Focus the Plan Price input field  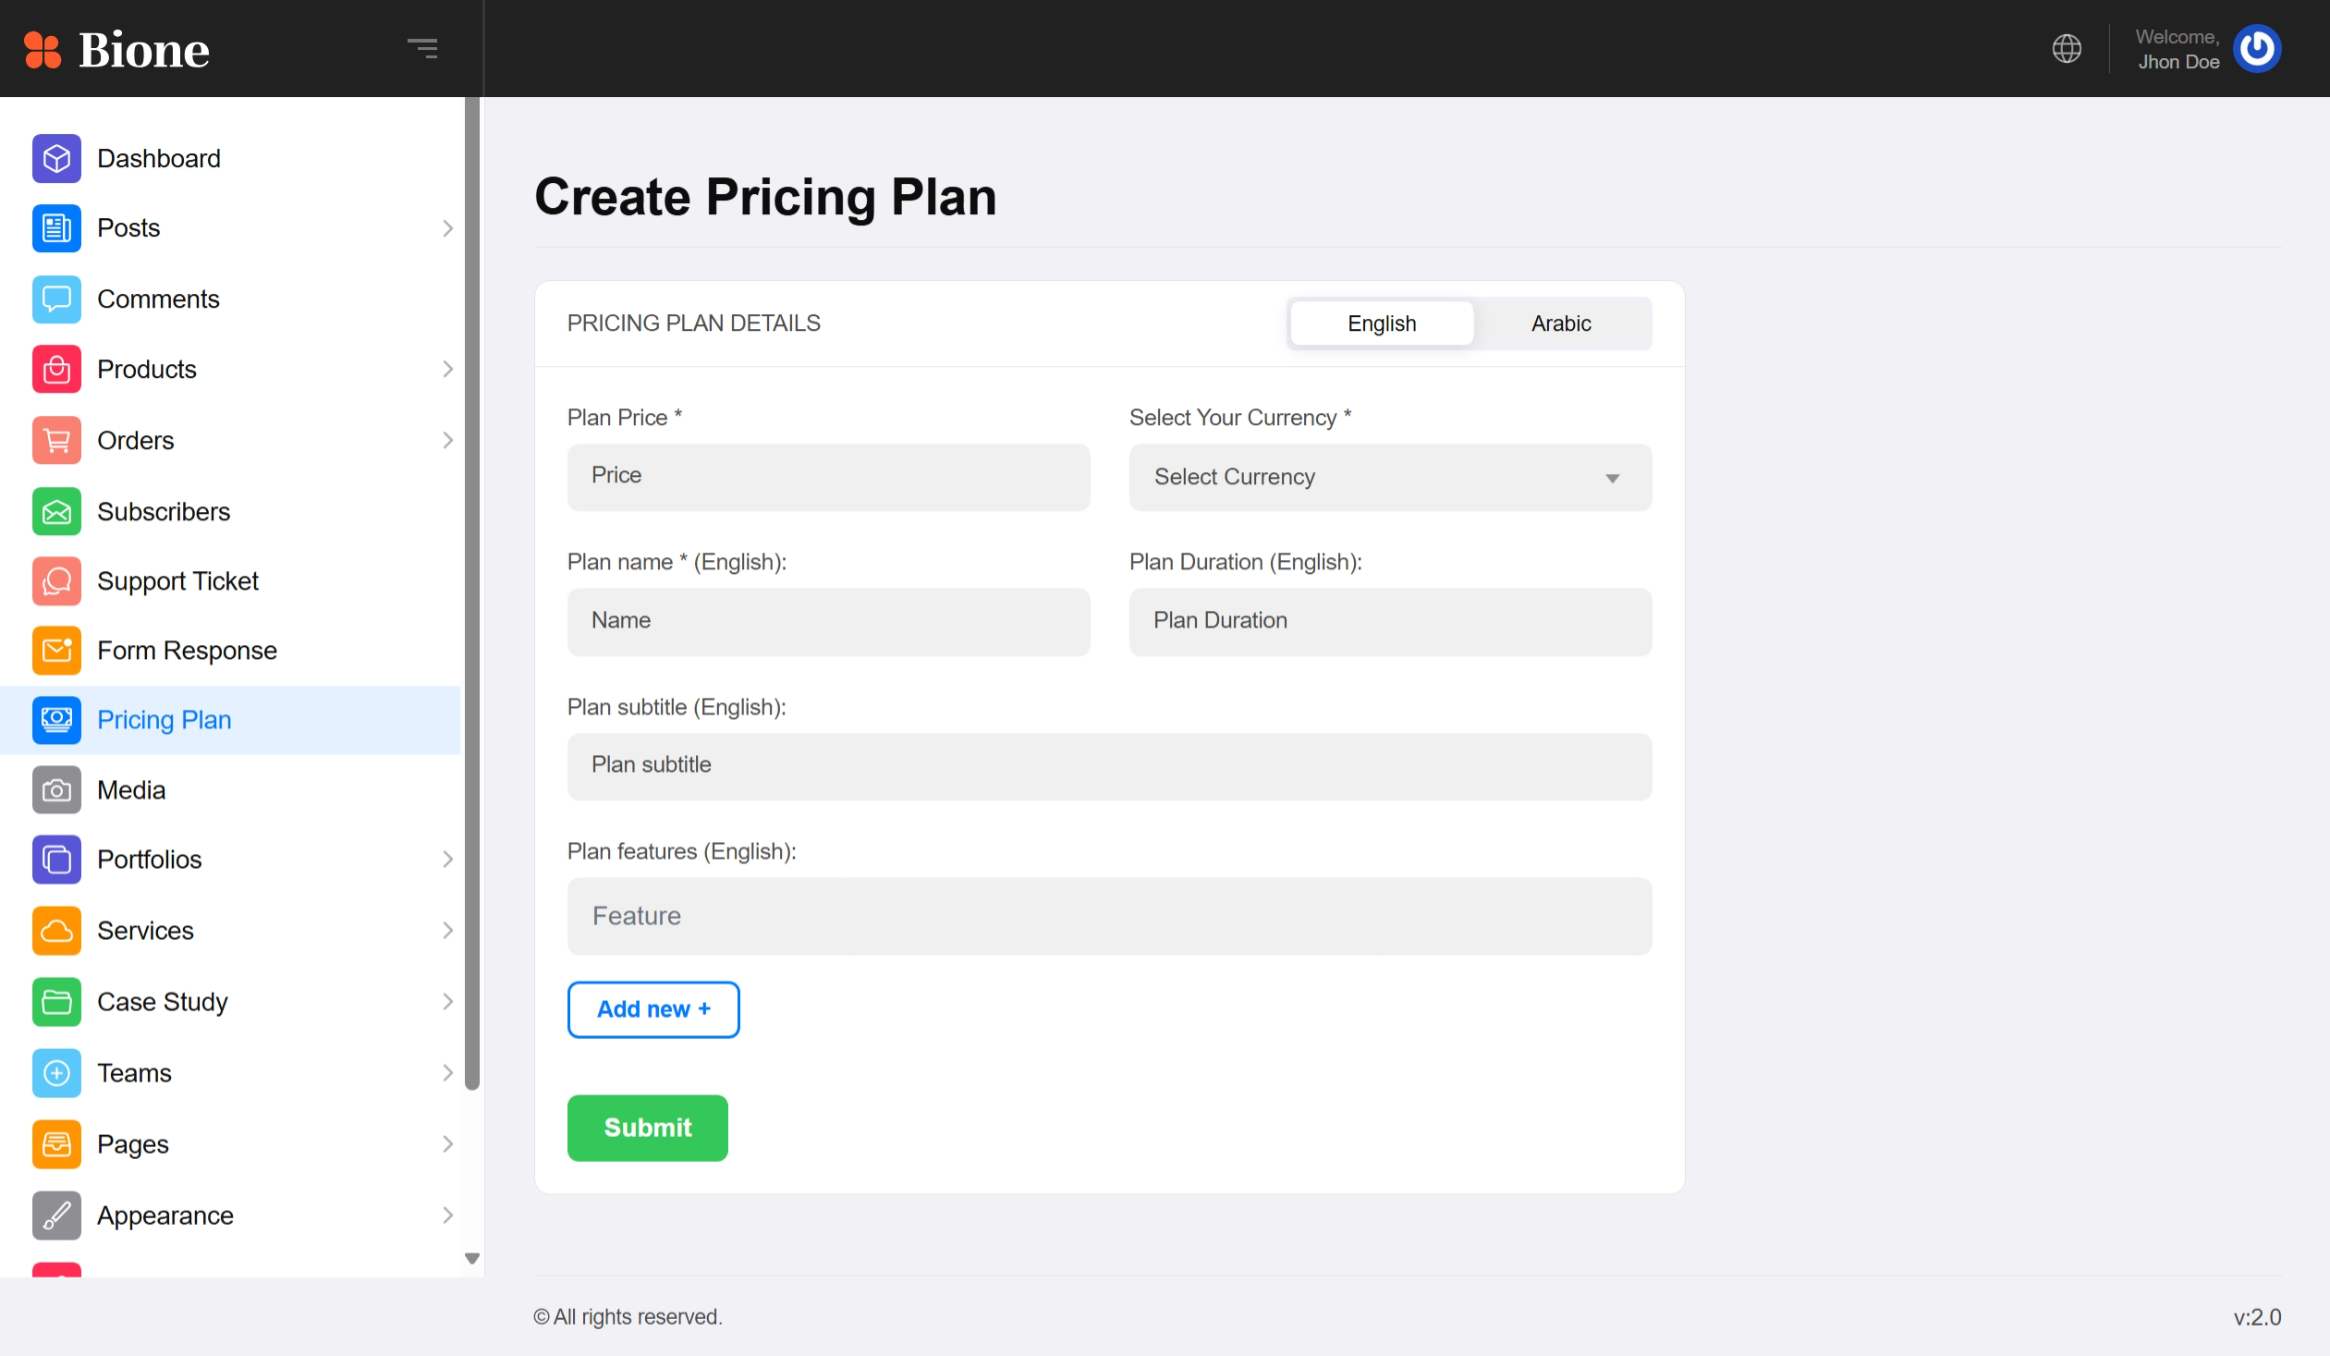tap(828, 477)
